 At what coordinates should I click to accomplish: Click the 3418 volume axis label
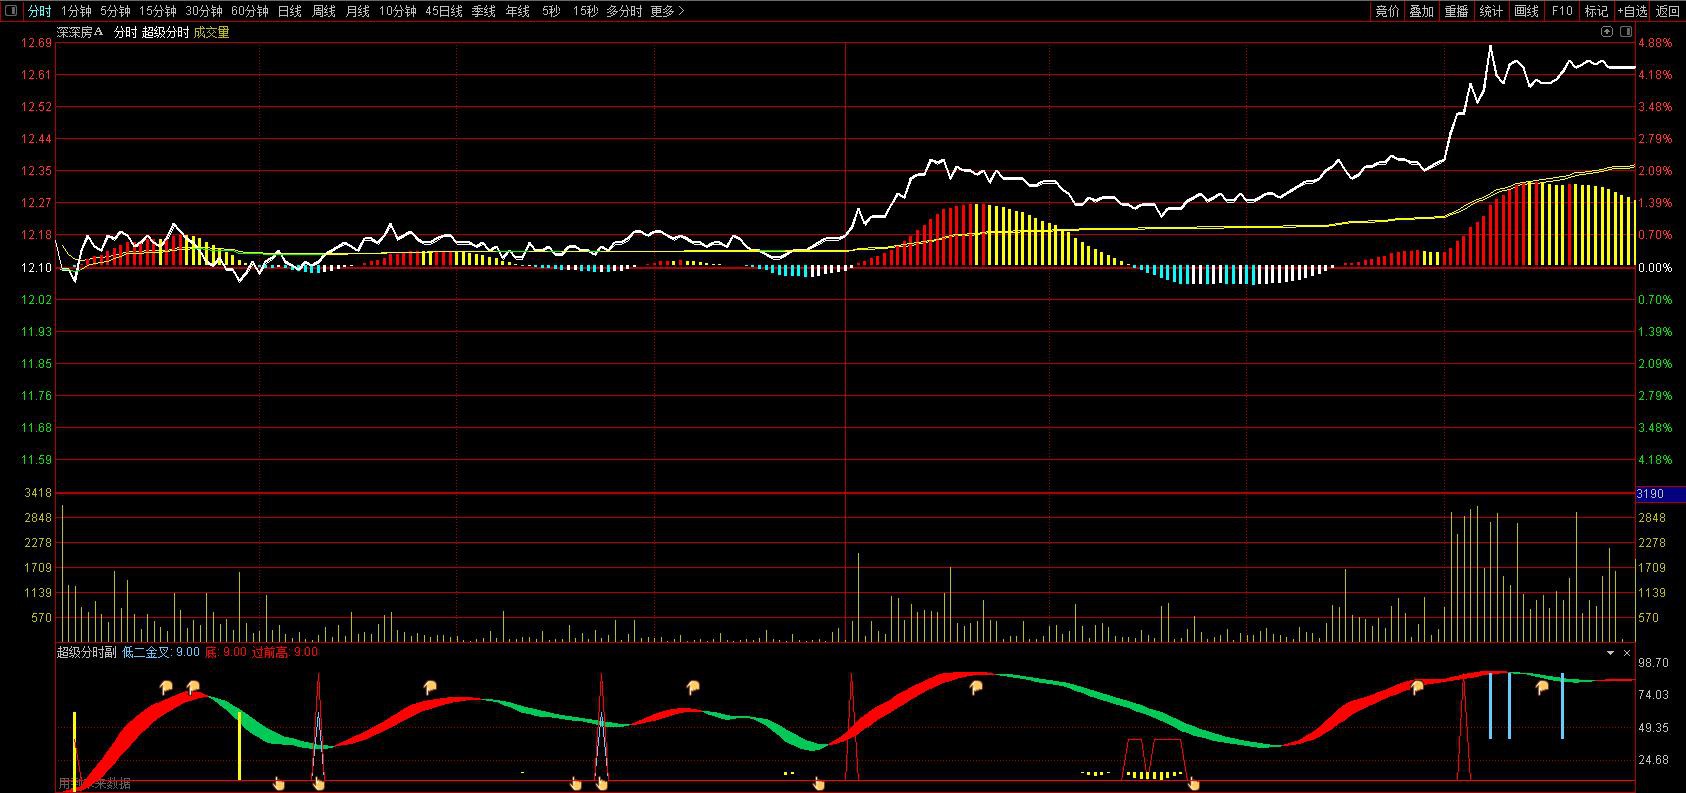coord(39,493)
